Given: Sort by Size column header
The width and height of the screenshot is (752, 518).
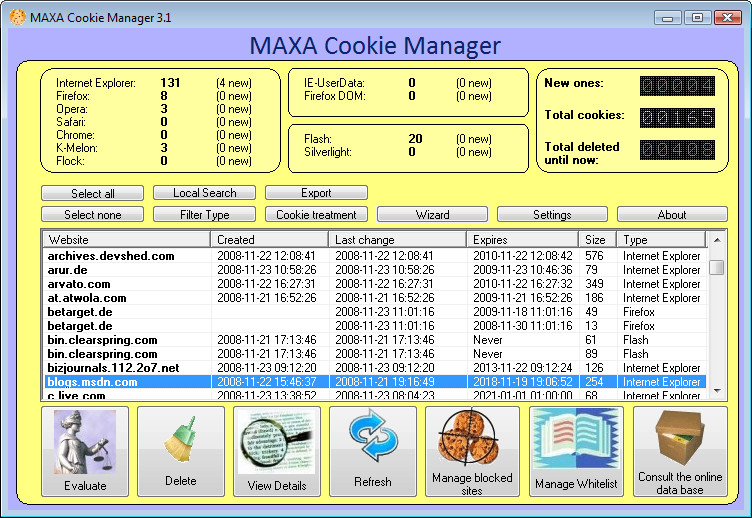Looking at the screenshot, I should coord(598,239).
